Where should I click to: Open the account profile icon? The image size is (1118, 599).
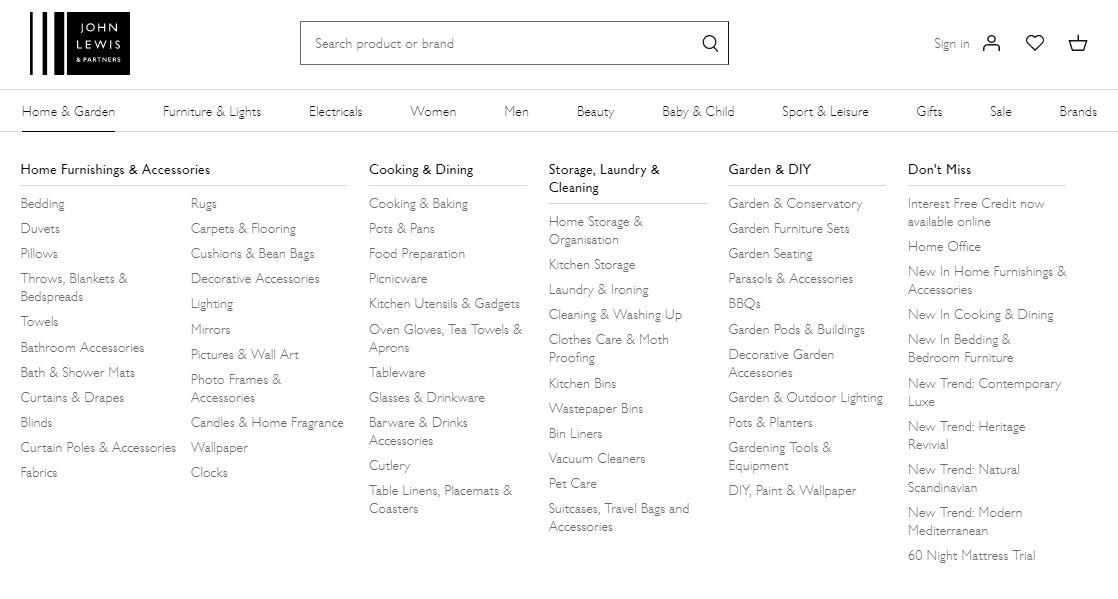coord(991,43)
